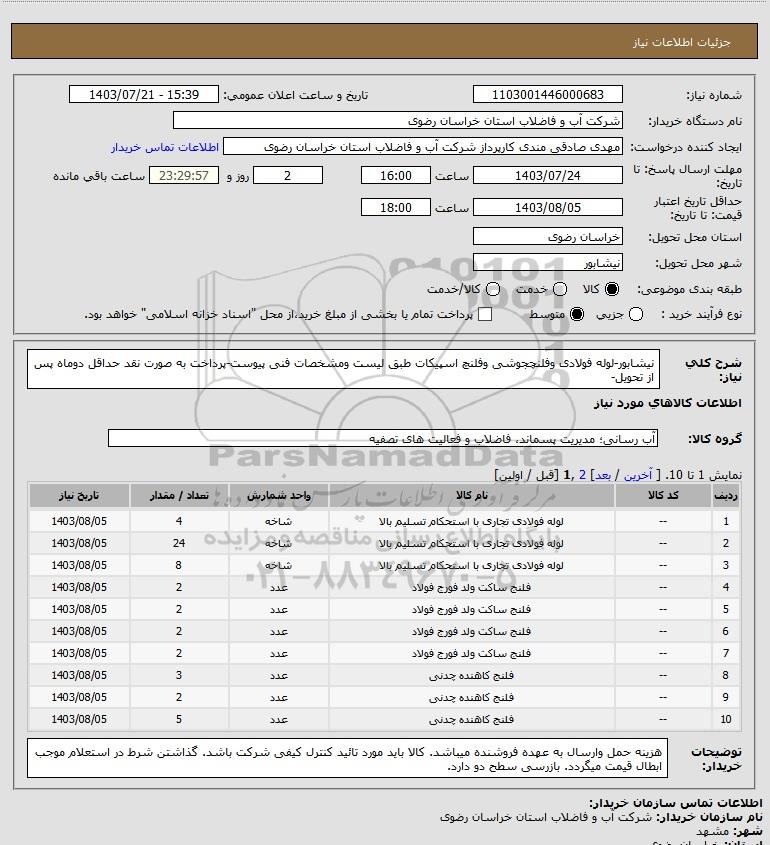Click the آخرین pagination link

[x=637, y=475]
